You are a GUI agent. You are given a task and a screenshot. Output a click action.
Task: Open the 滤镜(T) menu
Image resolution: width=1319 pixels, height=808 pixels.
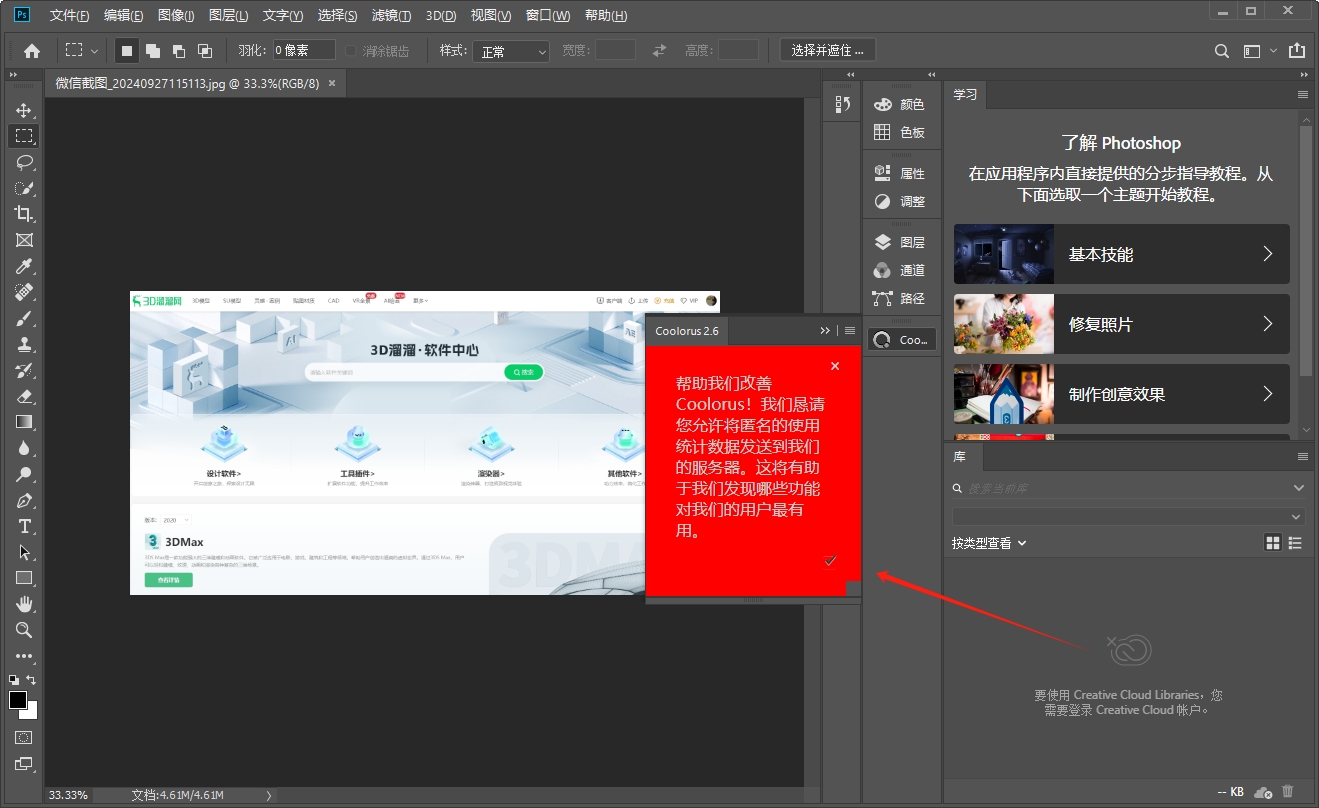tap(391, 15)
